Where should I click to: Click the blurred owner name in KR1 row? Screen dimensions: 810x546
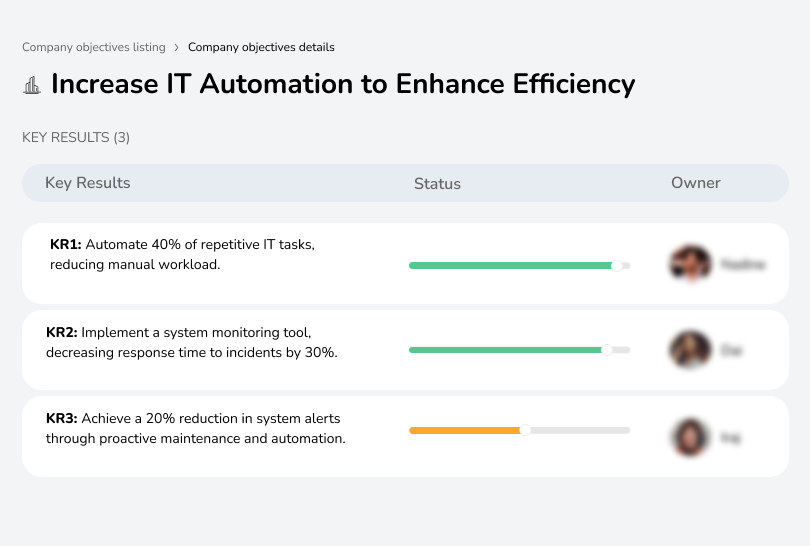tap(742, 264)
